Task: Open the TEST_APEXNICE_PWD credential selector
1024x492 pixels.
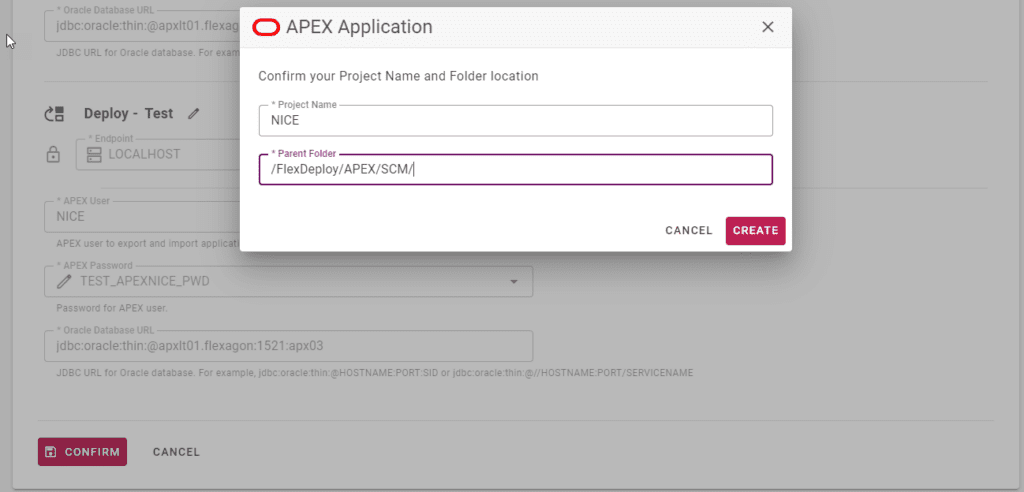Action: click(288, 282)
